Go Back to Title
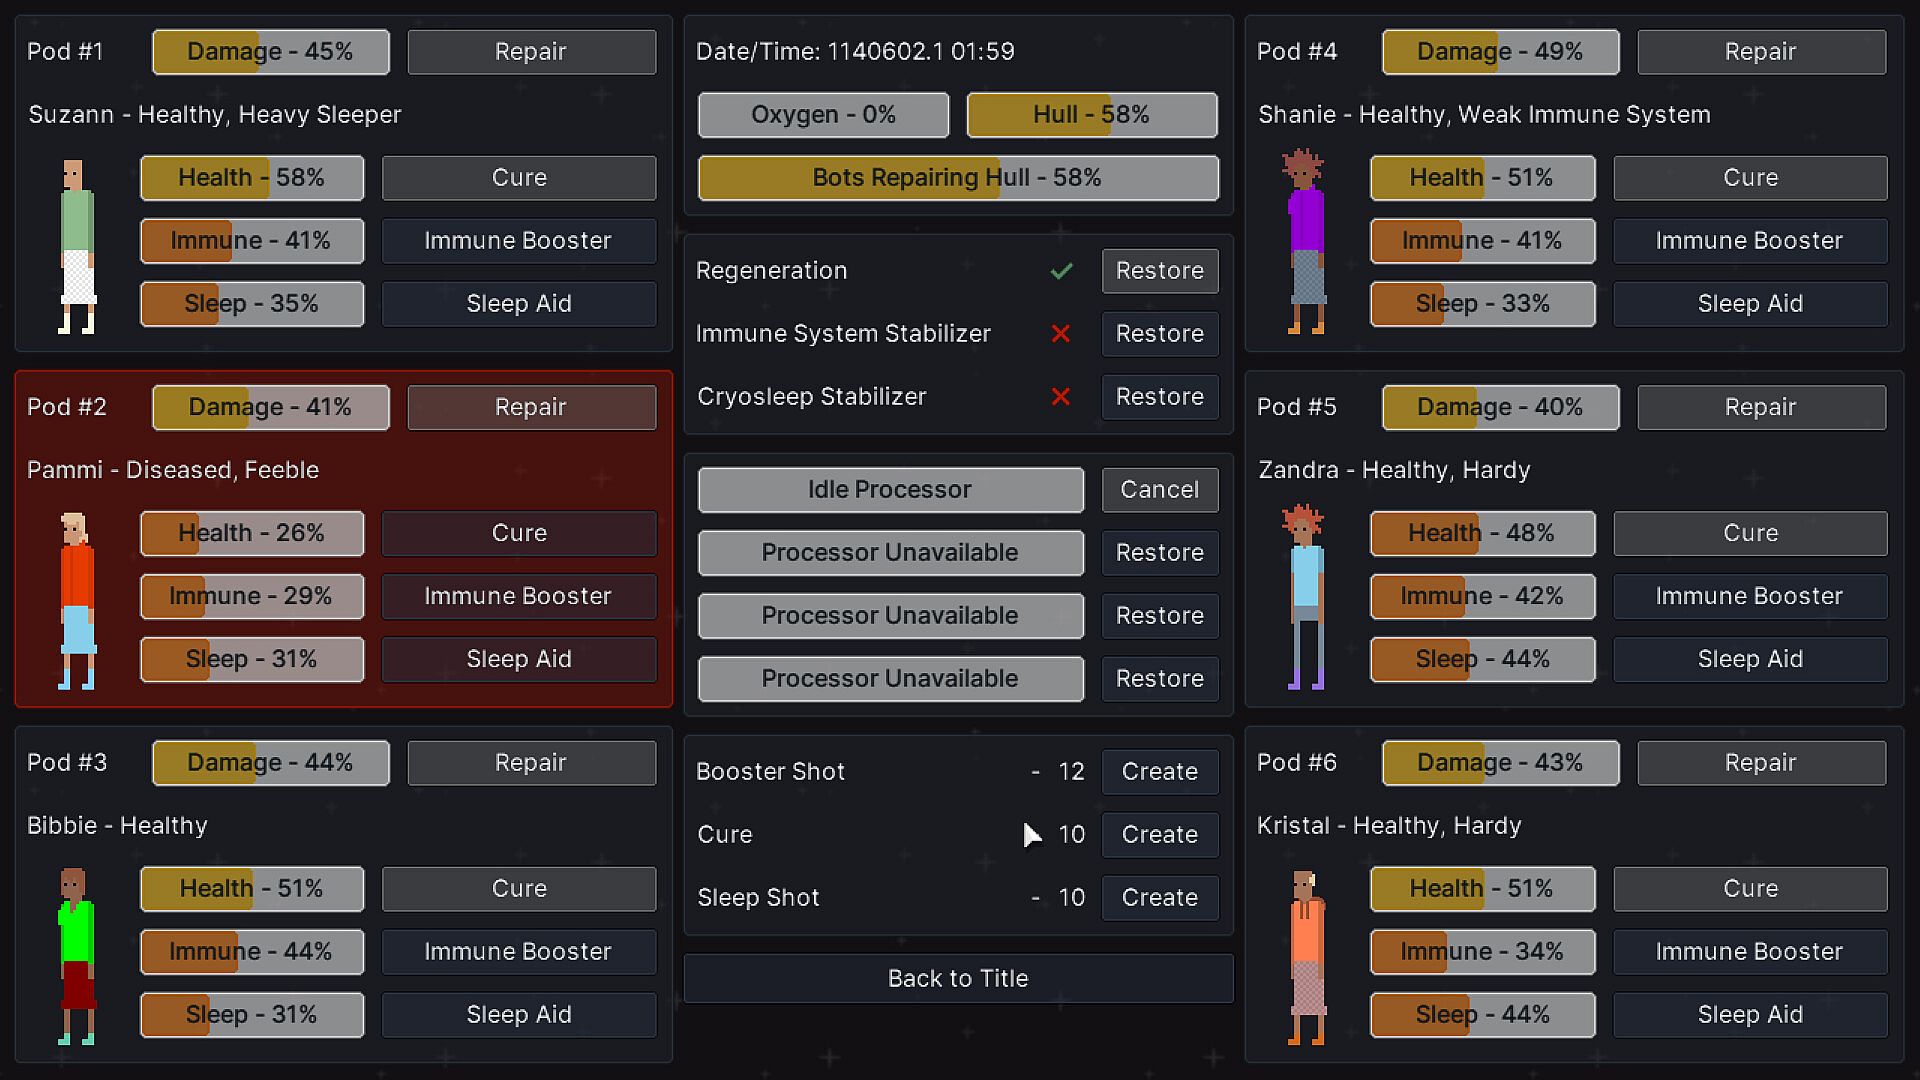Viewport: 1920px width, 1080px height. pos(958,979)
